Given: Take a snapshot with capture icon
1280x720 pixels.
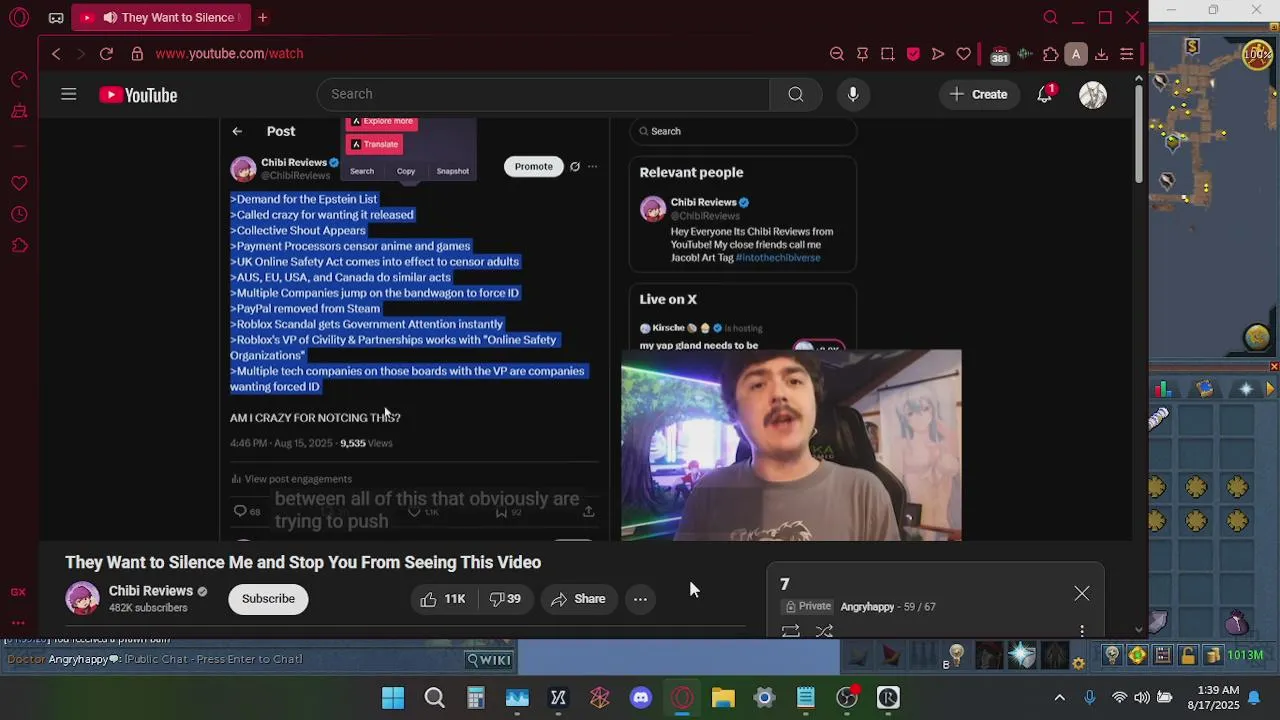Looking at the screenshot, I should click(x=888, y=54).
